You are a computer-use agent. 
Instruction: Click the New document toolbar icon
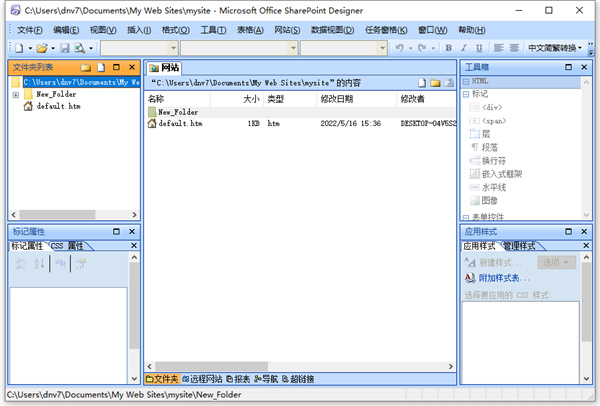tap(19, 48)
